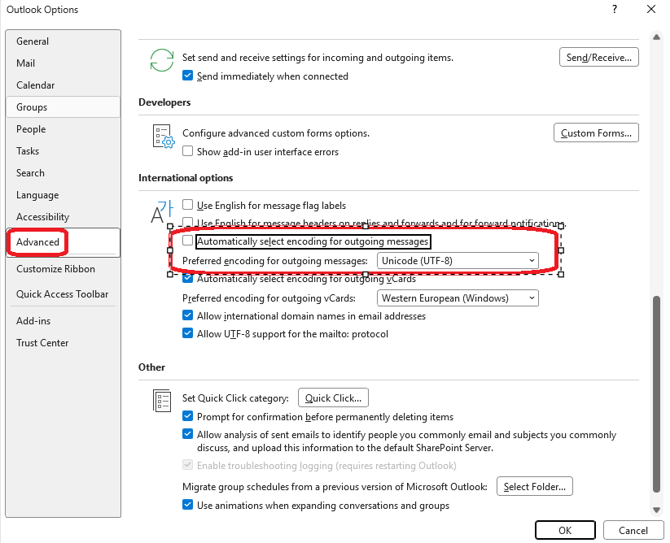Toggle Show add-in user interface errors
This screenshot has height=543, width=670.
coord(188,152)
